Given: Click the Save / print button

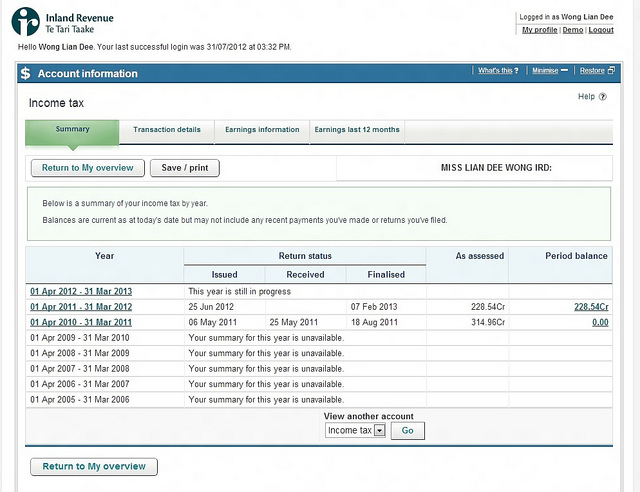Looking at the screenshot, I should (x=185, y=168).
